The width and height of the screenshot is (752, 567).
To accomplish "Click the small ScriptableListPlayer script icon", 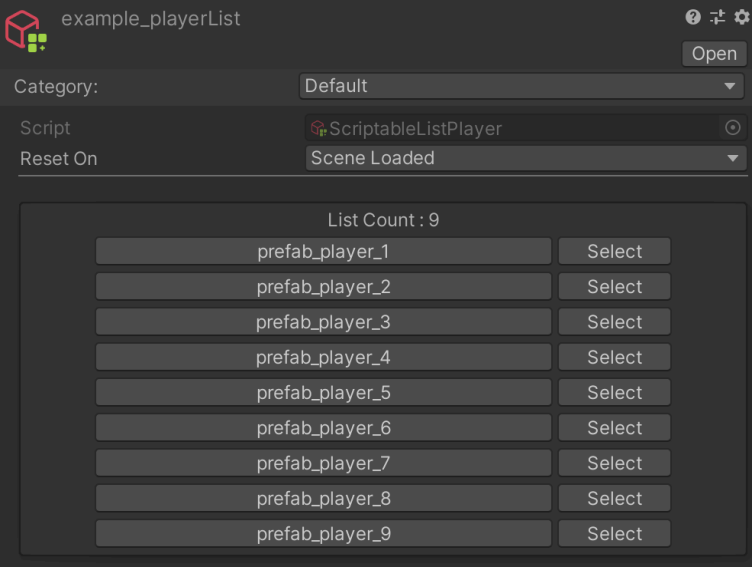I will [318, 128].
